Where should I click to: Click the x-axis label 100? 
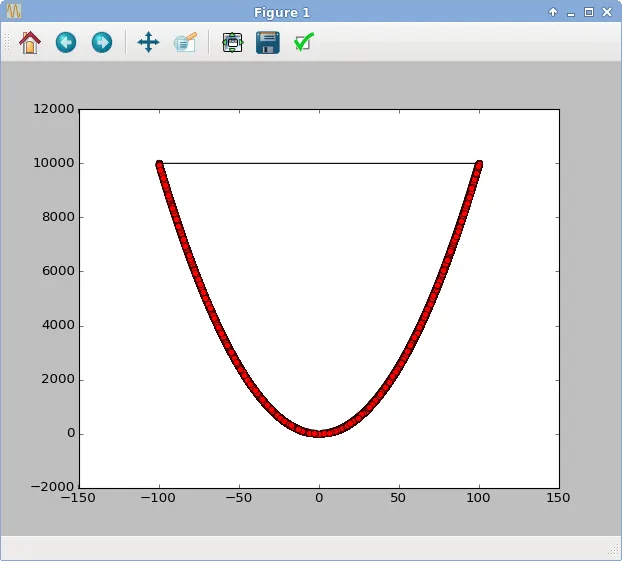click(x=478, y=498)
